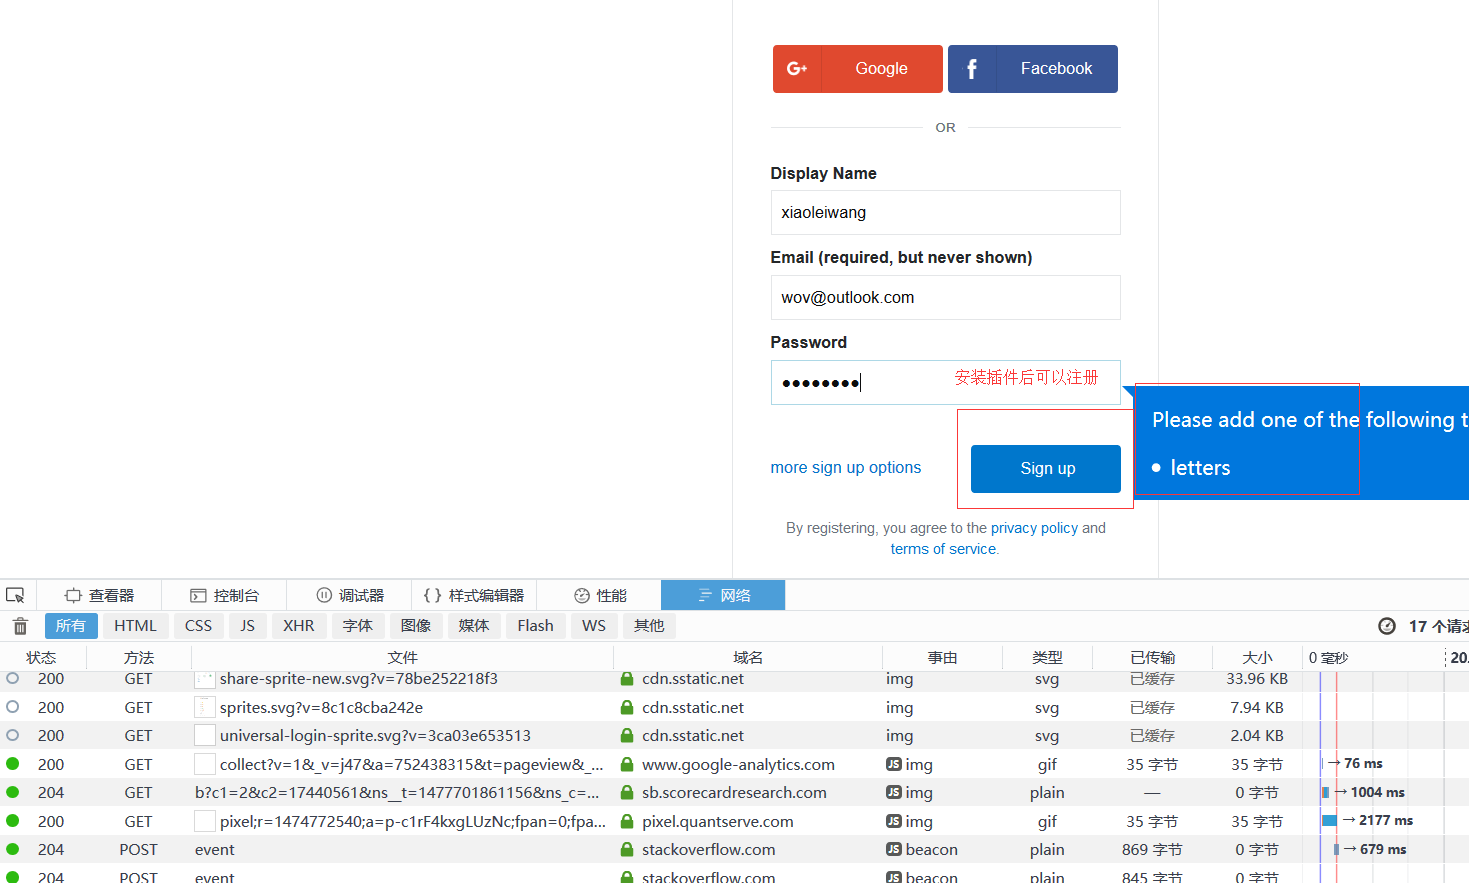Click the Google plus logo icon
This screenshot has width=1469, height=883.
(x=797, y=69)
